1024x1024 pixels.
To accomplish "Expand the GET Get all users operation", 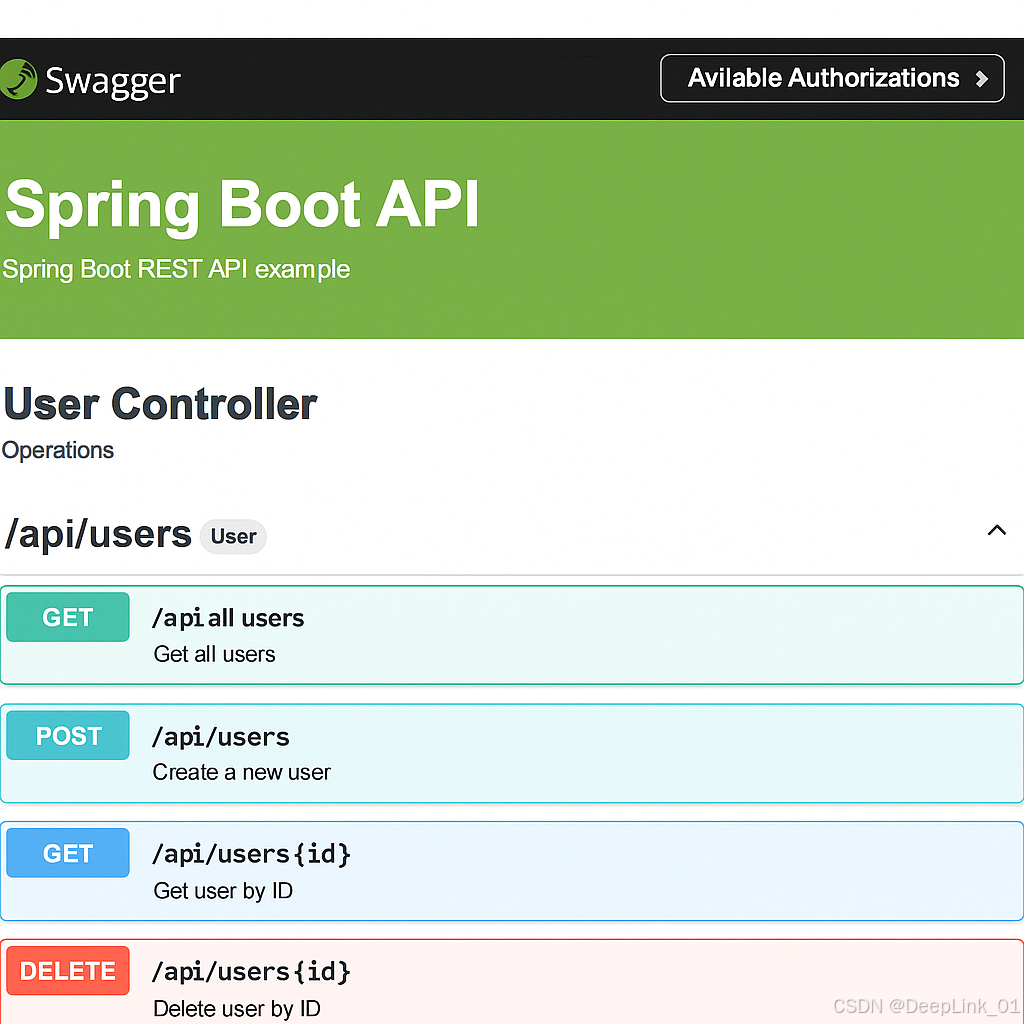I will pos(512,635).
